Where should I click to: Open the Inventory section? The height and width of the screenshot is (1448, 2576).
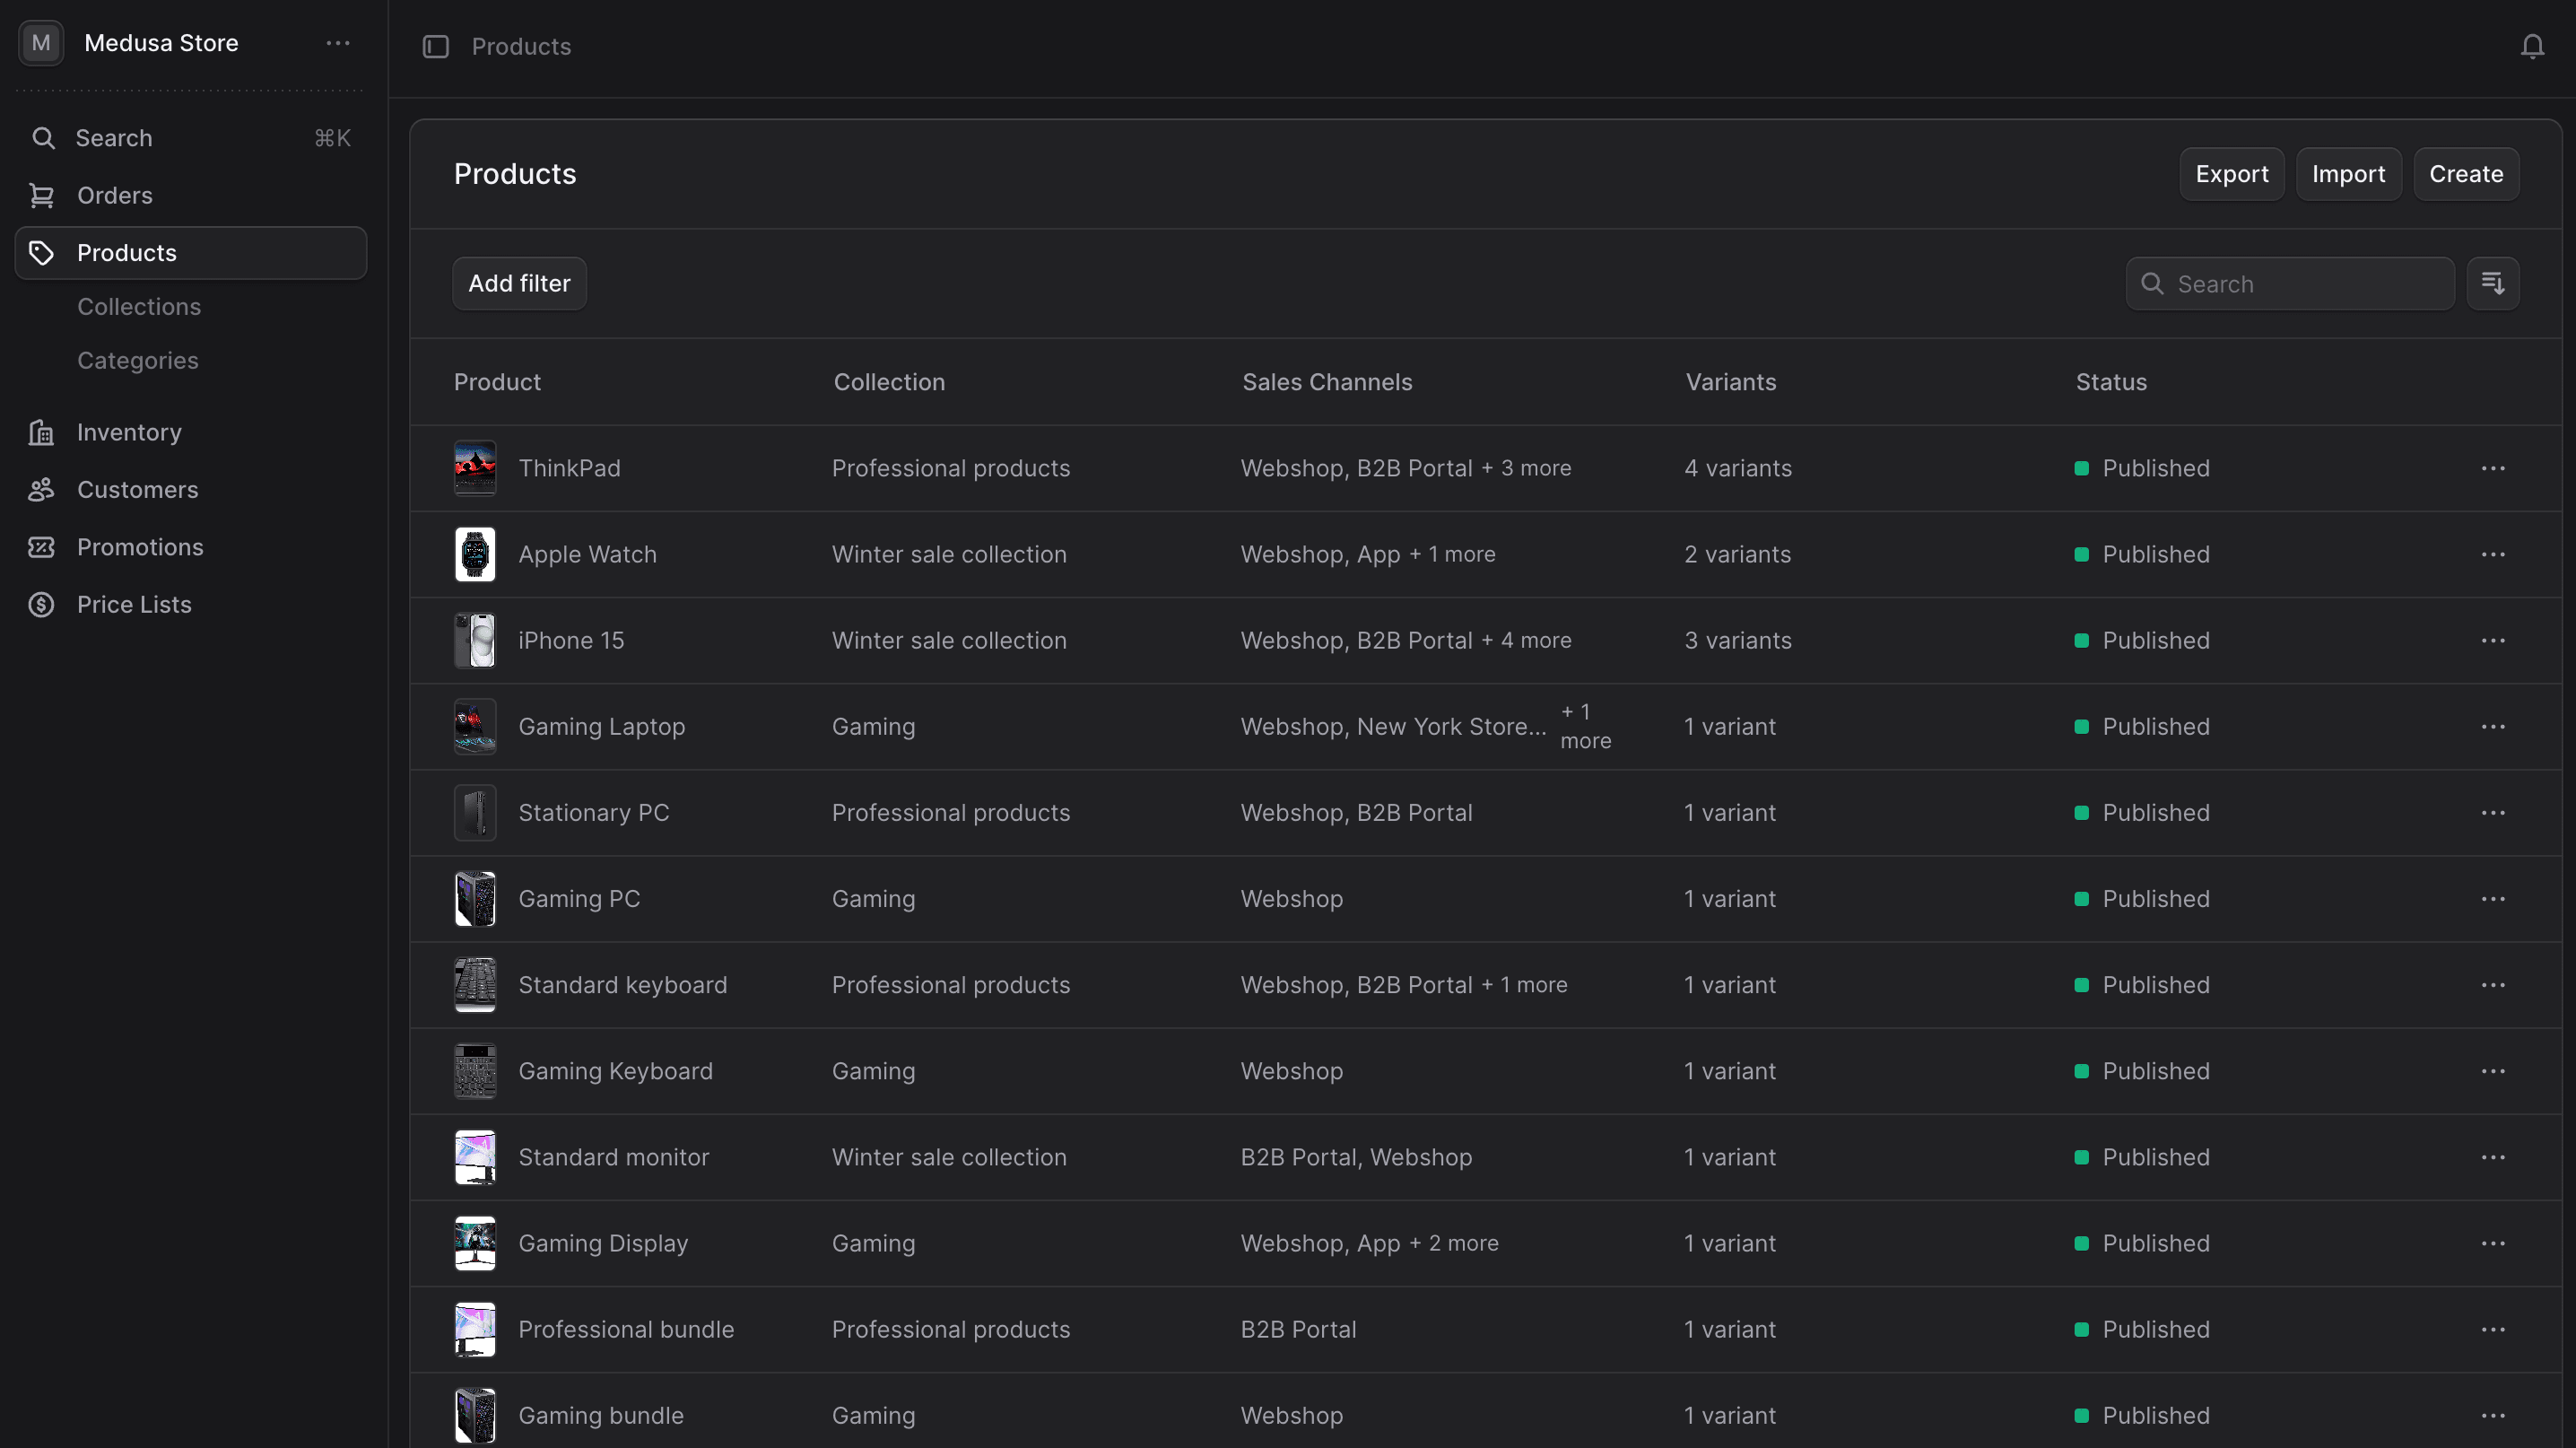click(x=129, y=431)
